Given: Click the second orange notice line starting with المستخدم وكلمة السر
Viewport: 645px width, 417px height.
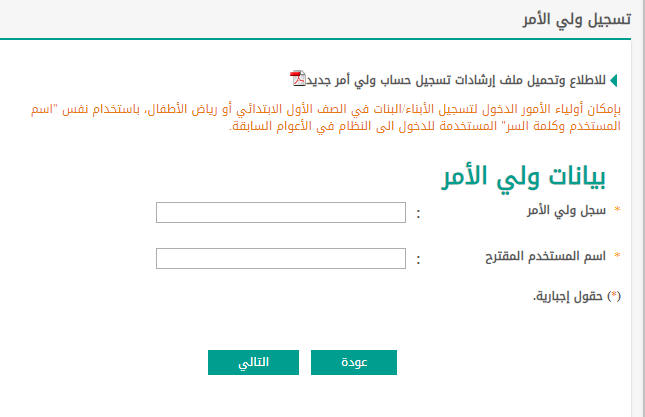Looking at the screenshot, I should pyautogui.click(x=425, y=126).
